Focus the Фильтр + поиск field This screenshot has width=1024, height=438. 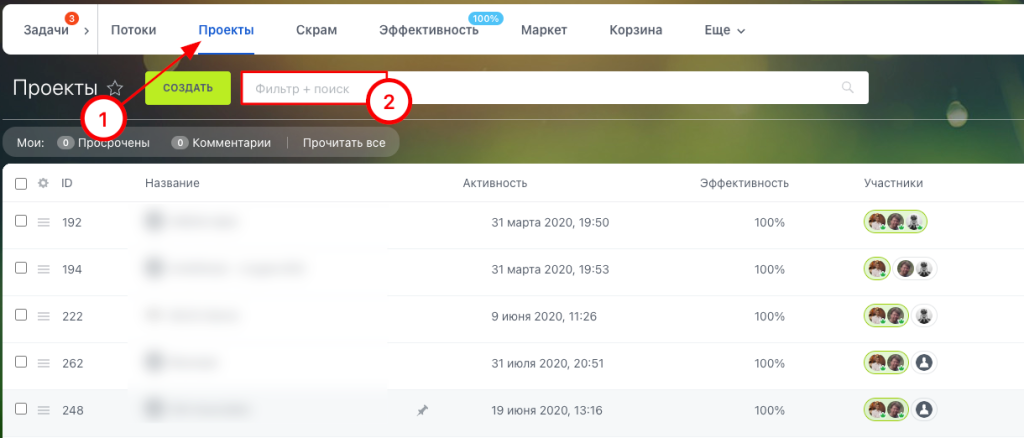click(x=554, y=88)
